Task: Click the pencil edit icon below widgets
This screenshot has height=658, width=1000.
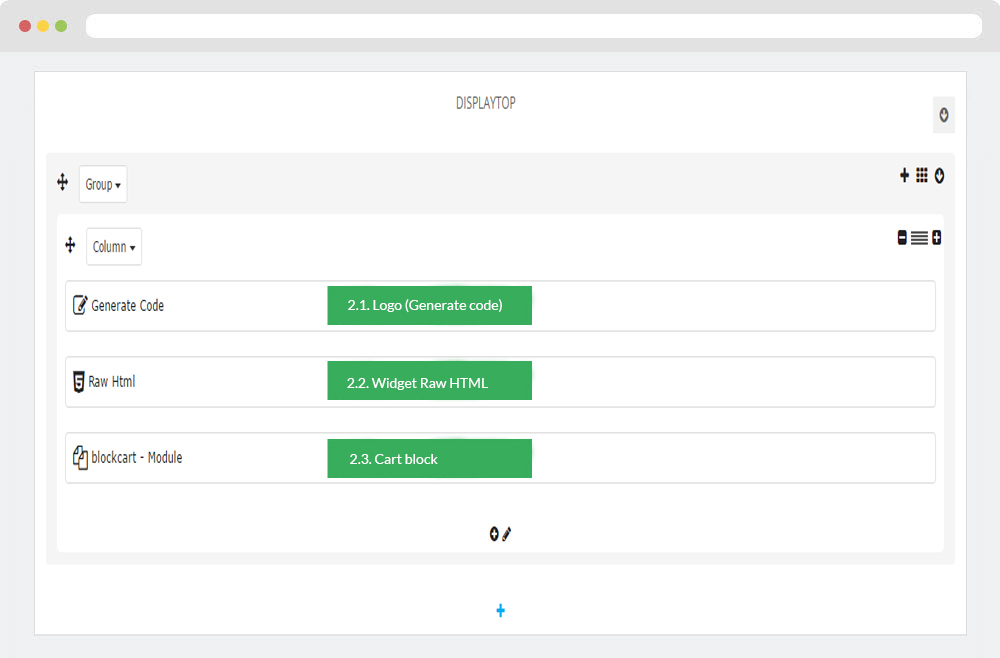Action: pos(506,534)
